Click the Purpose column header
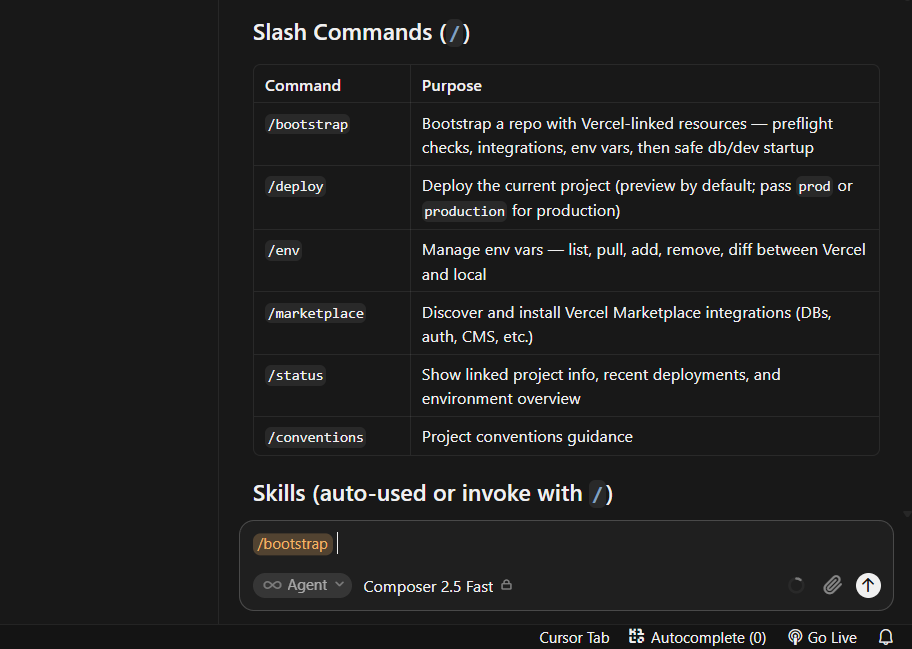Screen dimensions: 912x649 pos(451,85)
